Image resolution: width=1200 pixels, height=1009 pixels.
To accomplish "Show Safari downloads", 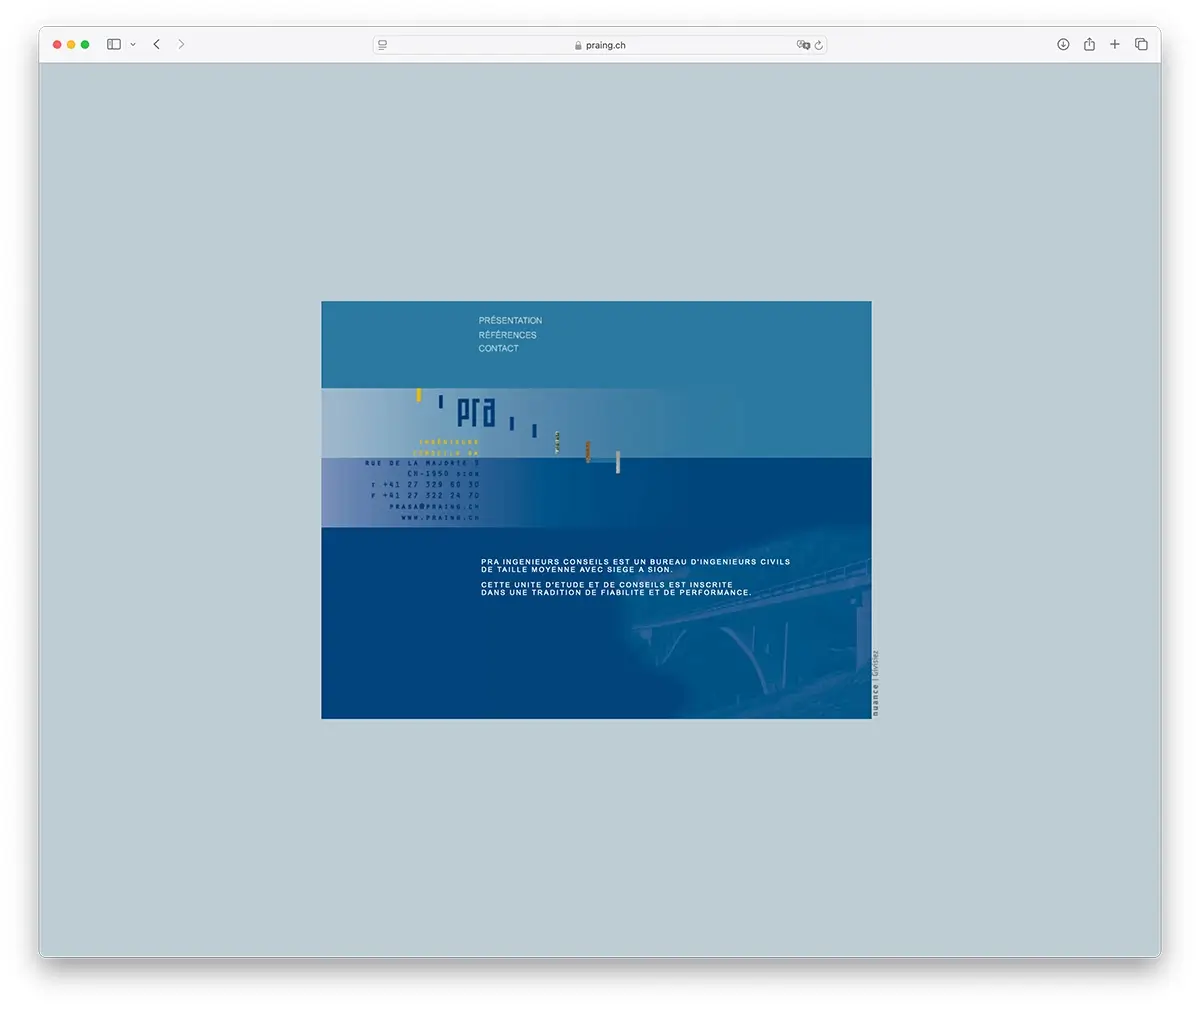I will tap(1063, 44).
